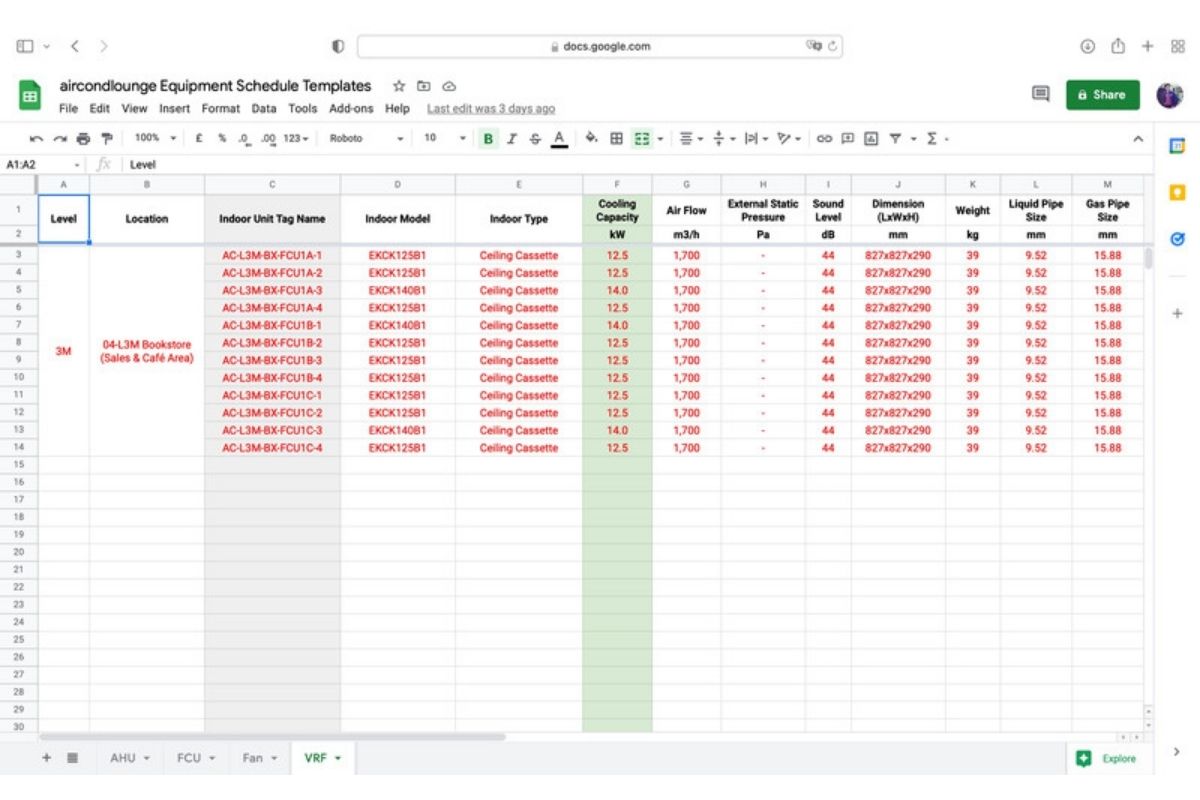Click the green Share button

(1102, 95)
